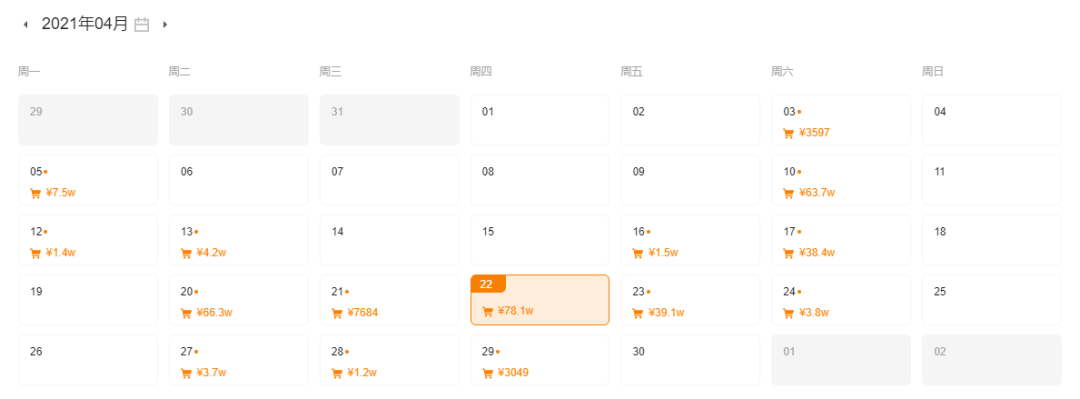The image size is (1080, 399).
Task: Open the ¥39.1w amount on day 23
Action: [x=666, y=313]
